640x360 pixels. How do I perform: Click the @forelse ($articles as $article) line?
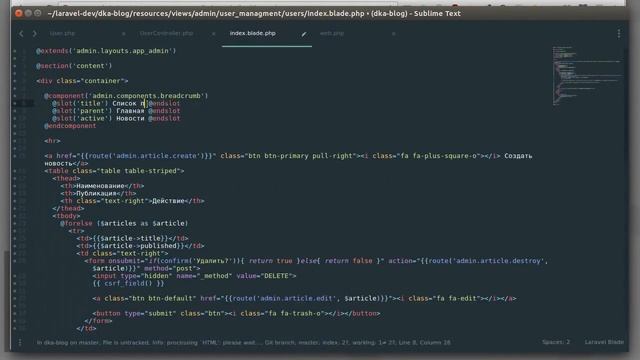124,223
